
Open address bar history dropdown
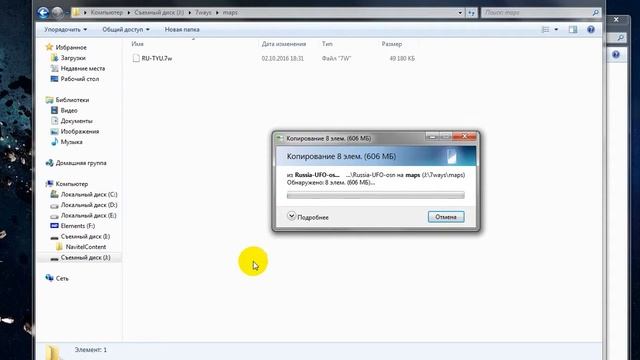[x=460, y=13]
